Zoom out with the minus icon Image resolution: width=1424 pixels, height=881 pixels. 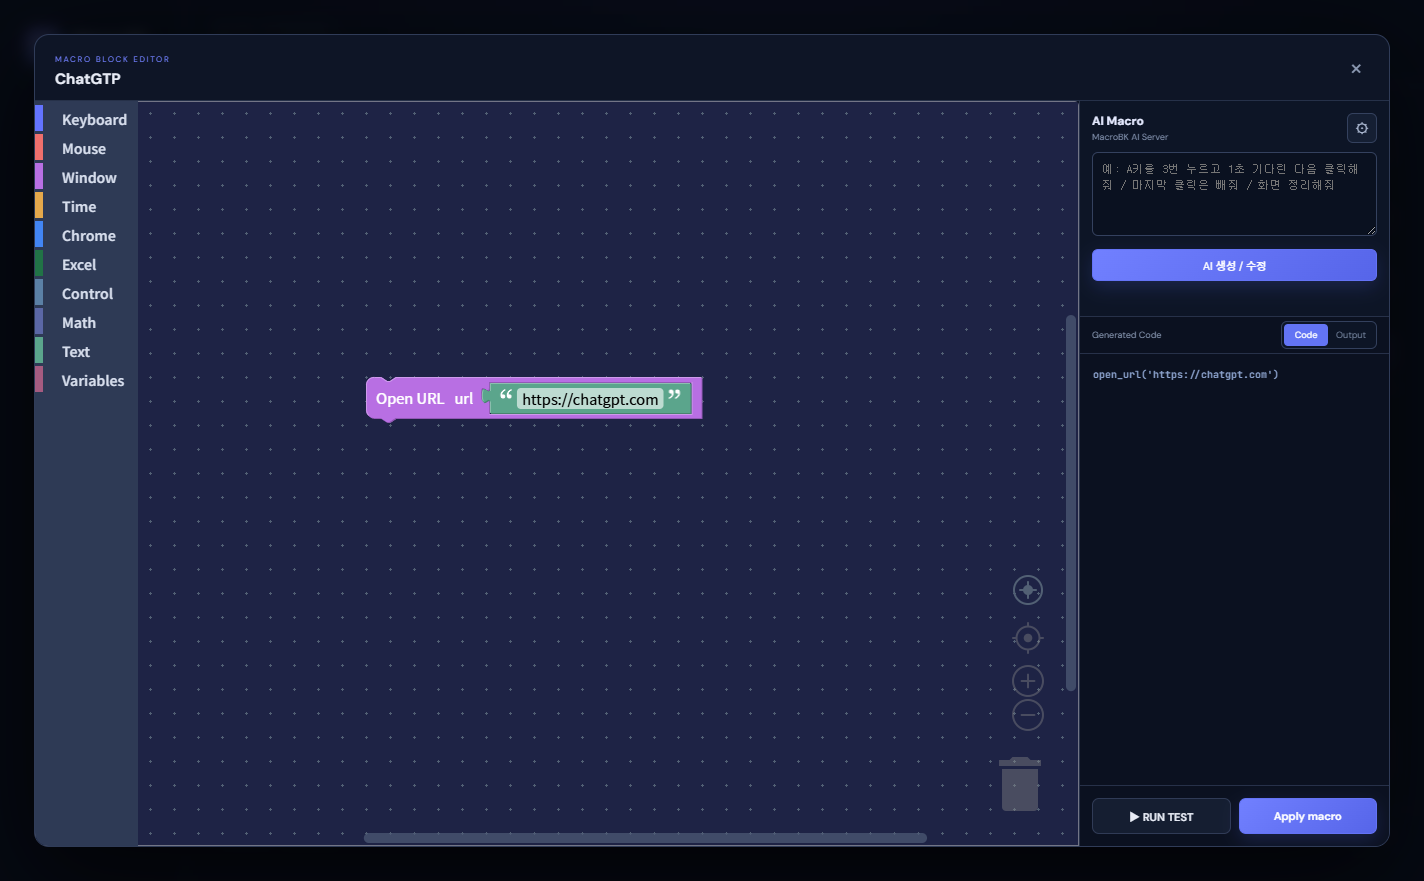[x=1028, y=715]
